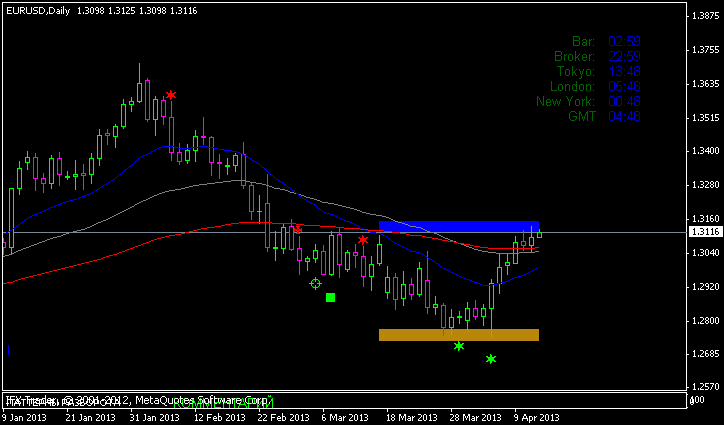This screenshot has height=425, width=724.
Task: Click the red asterisk nearest the blue rectangle
Action: point(363,240)
